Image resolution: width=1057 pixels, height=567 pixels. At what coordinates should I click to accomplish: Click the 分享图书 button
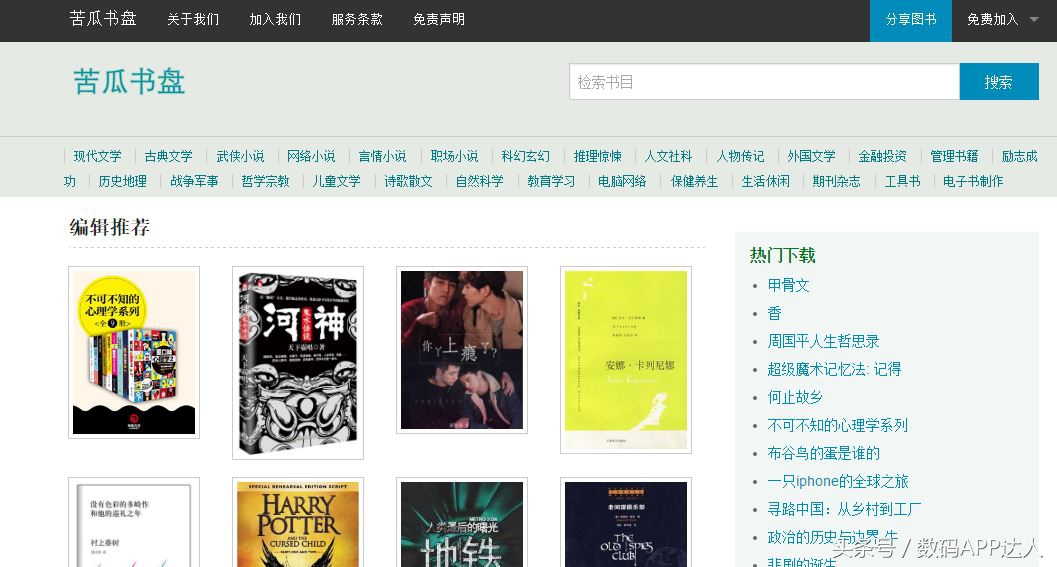pos(911,20)
